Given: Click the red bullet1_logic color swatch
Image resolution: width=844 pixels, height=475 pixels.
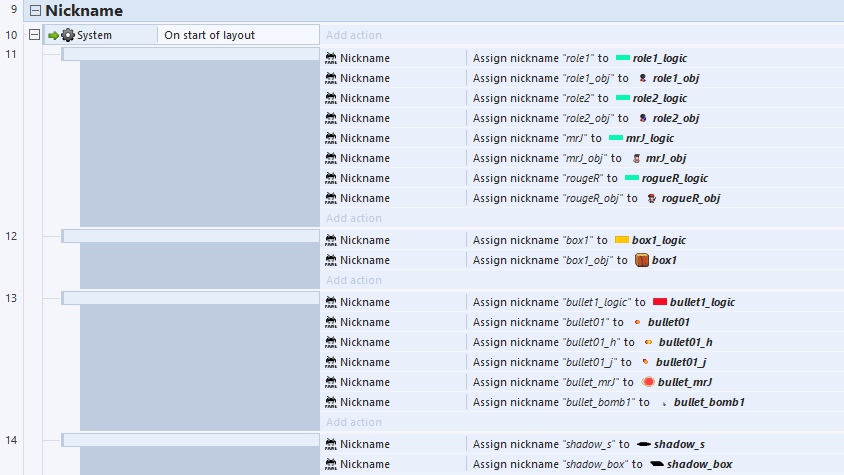Looking at the screenshot, I should [x=659, y=302].
